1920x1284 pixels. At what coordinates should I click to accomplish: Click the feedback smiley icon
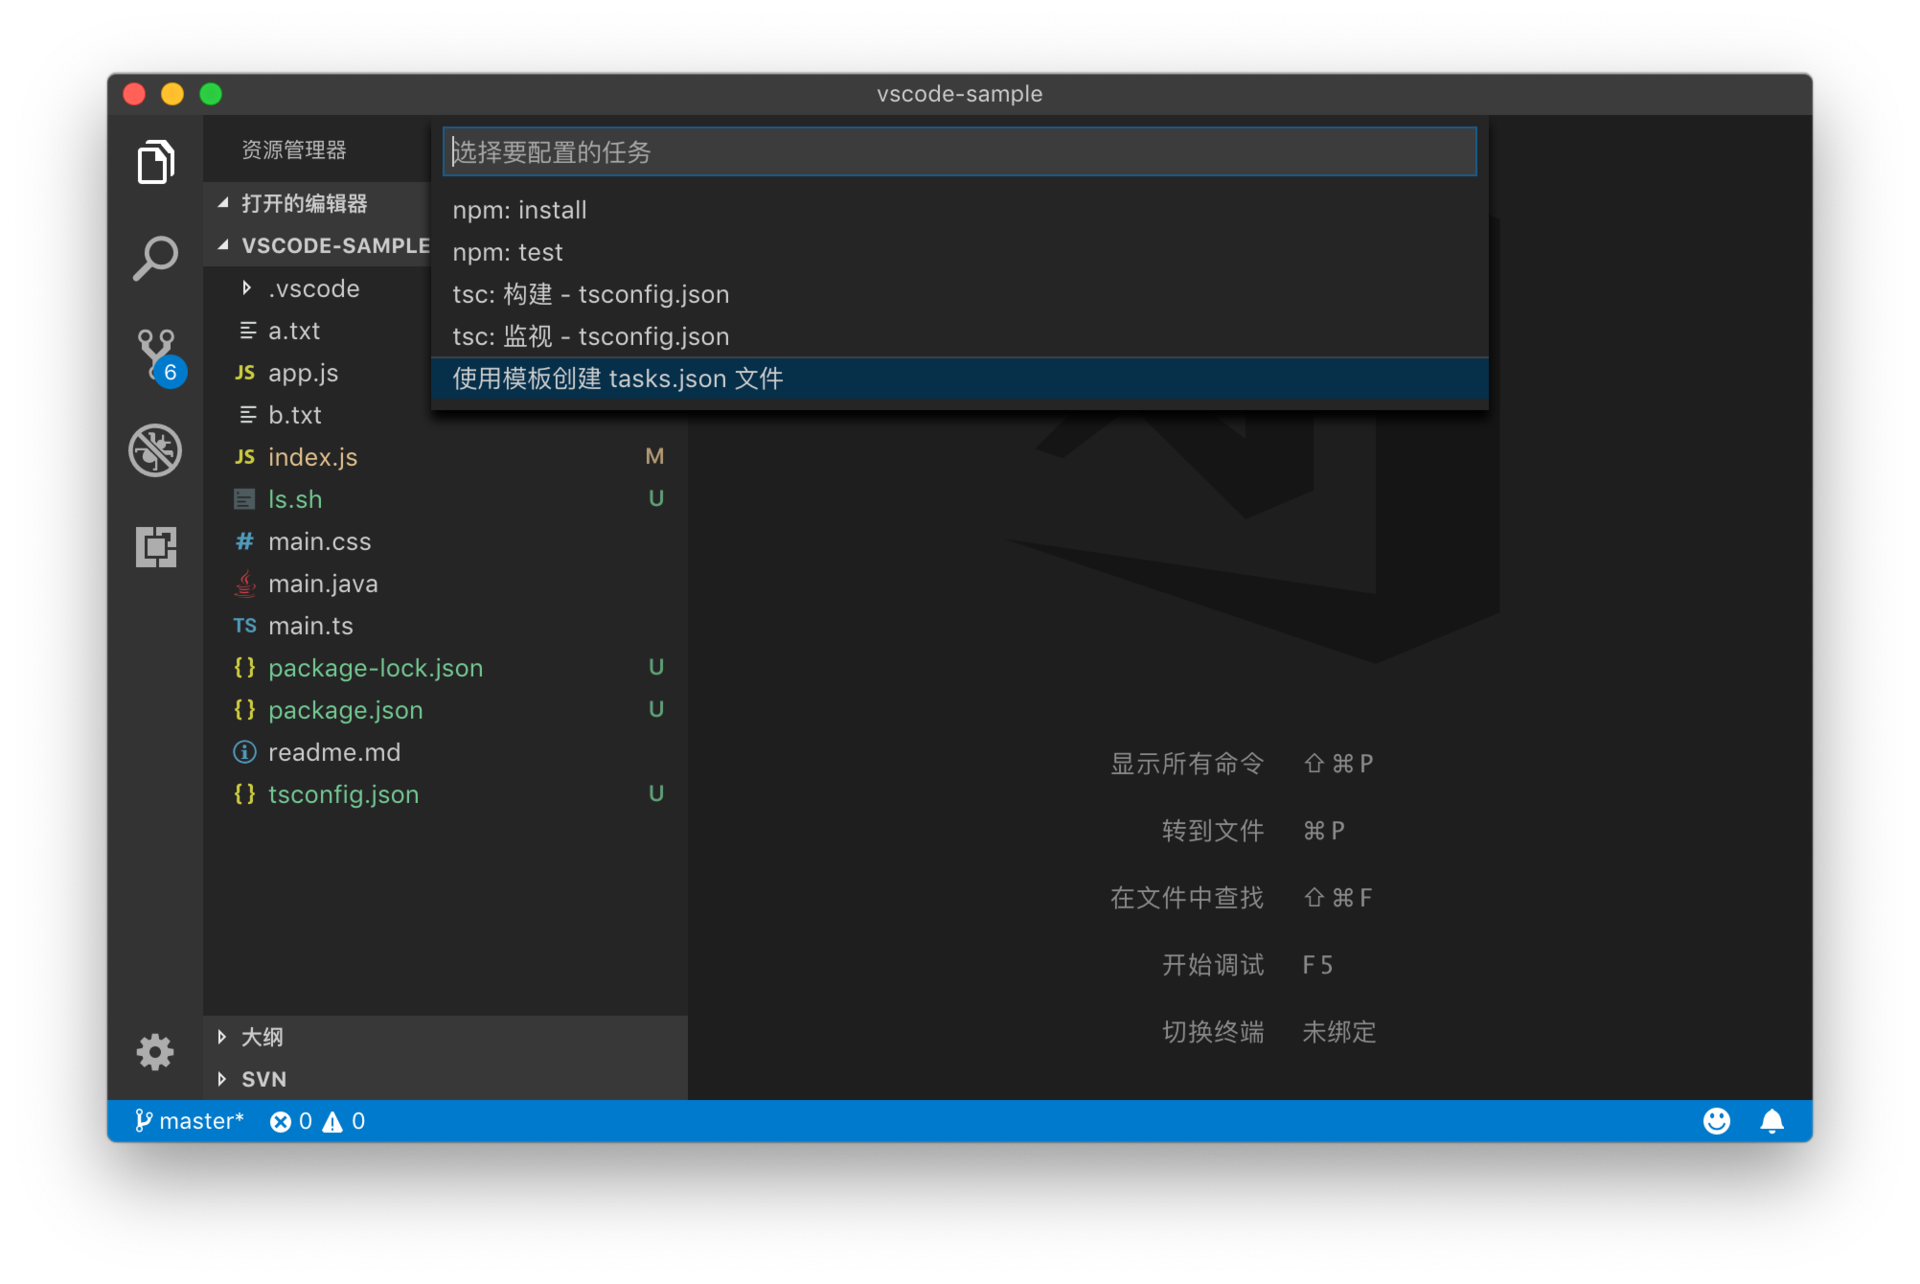click(1716, 1121)
